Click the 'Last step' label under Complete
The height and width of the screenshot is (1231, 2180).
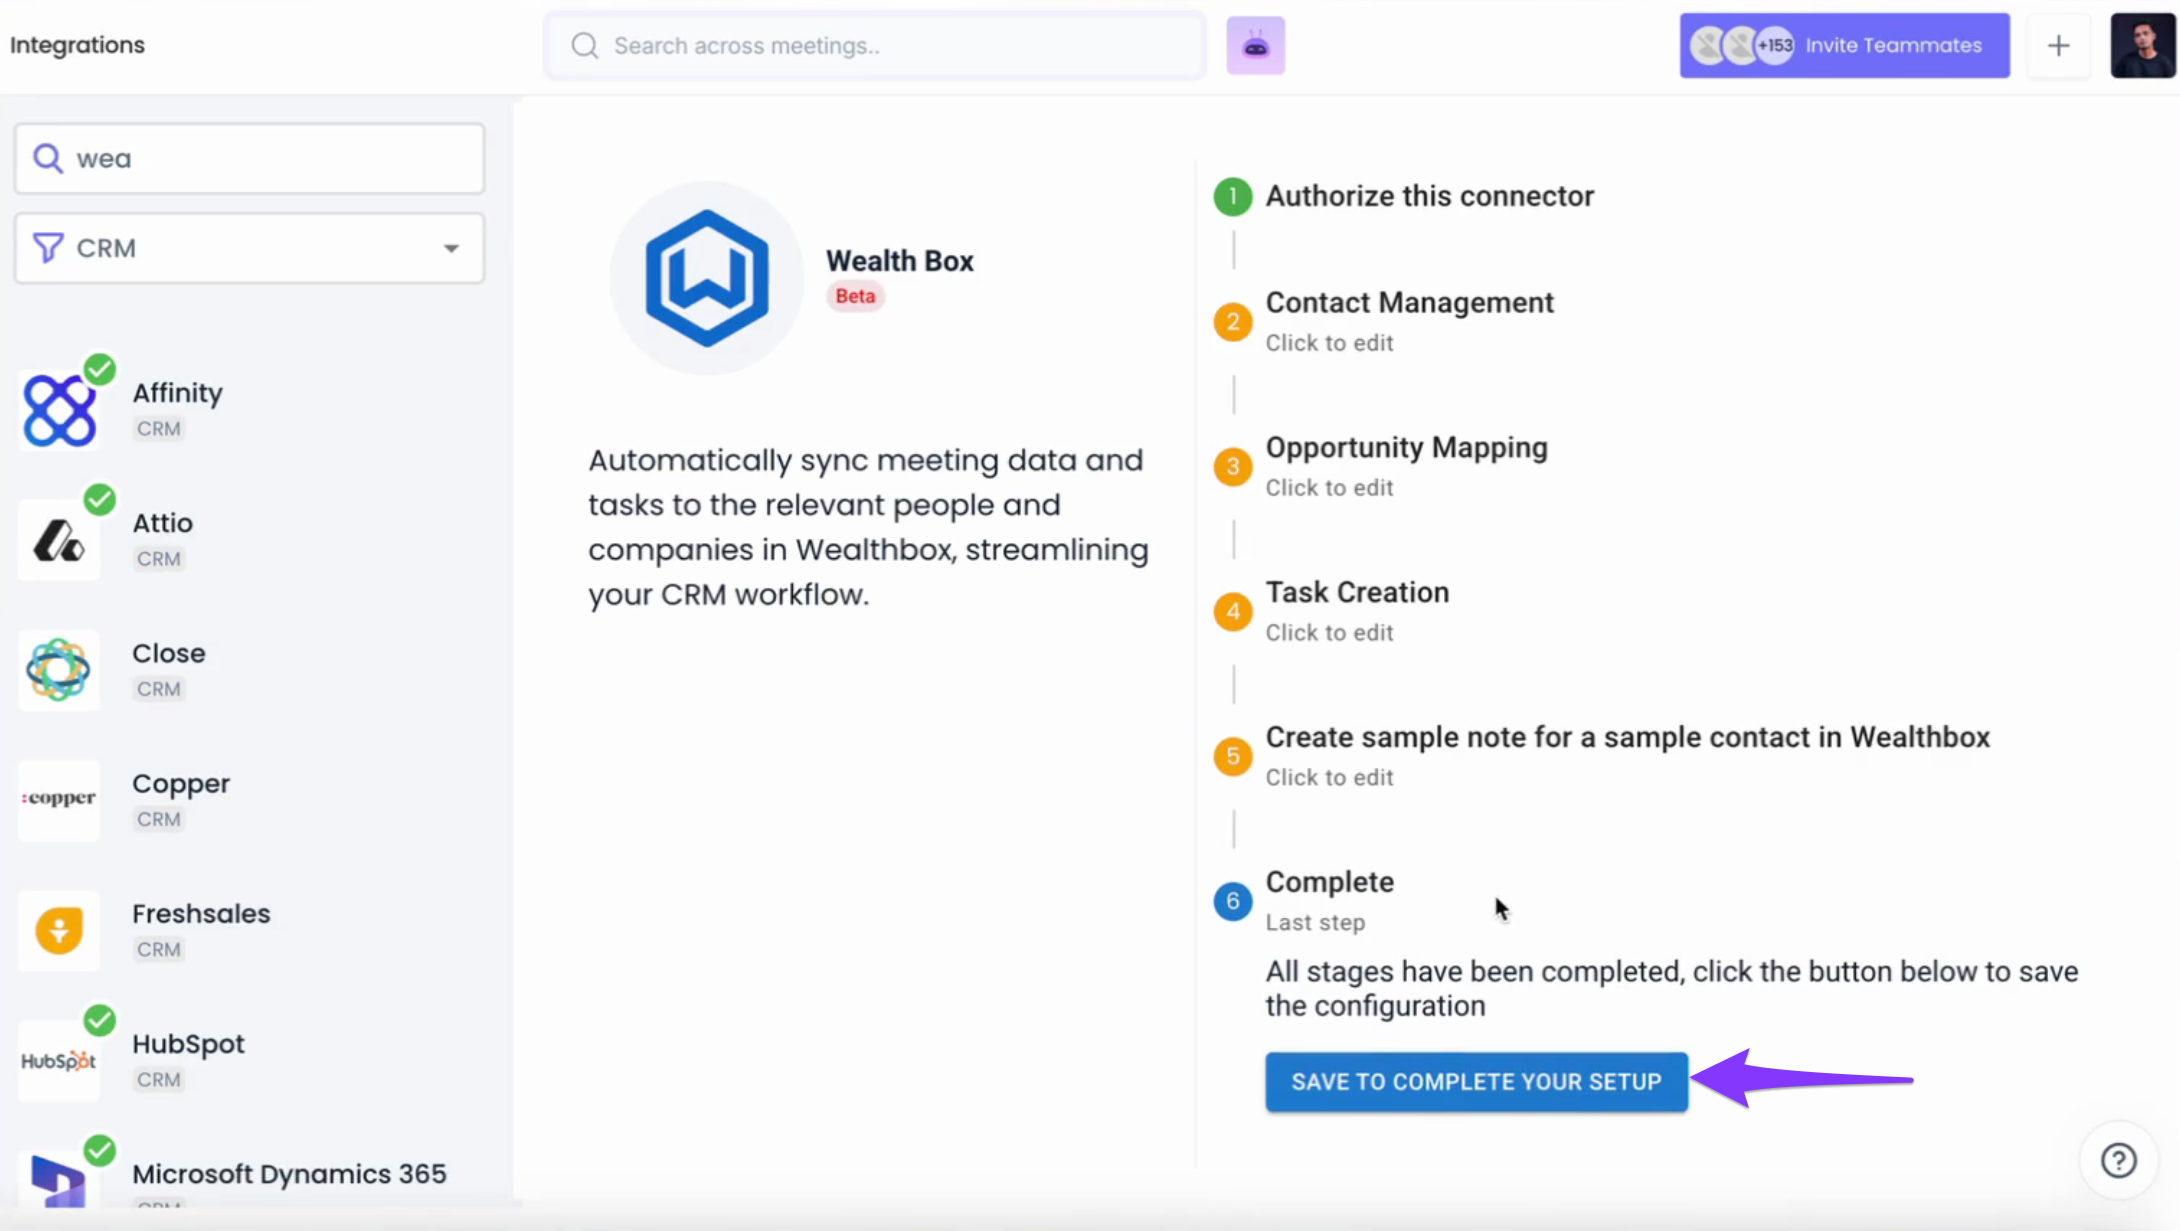click(x=1315, y=923)
